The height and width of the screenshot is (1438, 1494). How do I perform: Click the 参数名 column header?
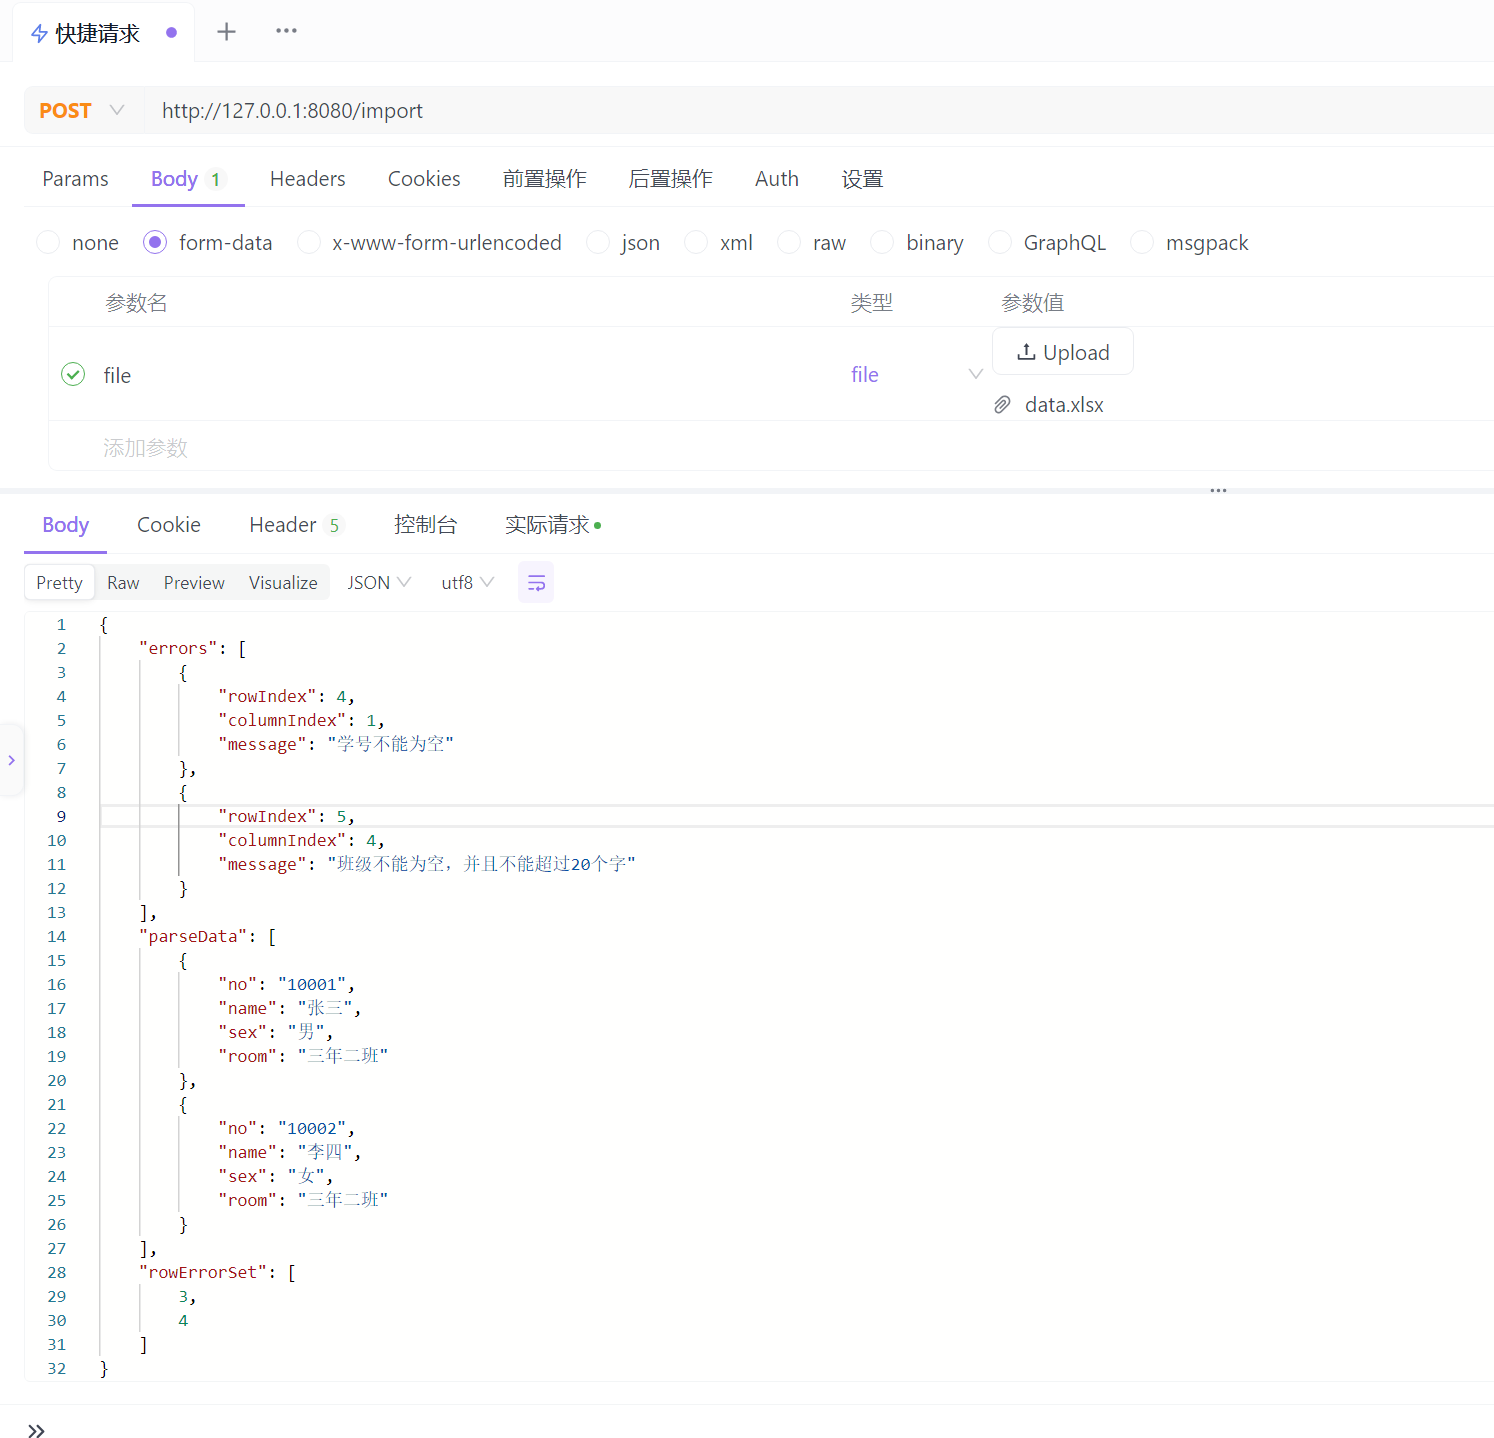pos(136,303)
